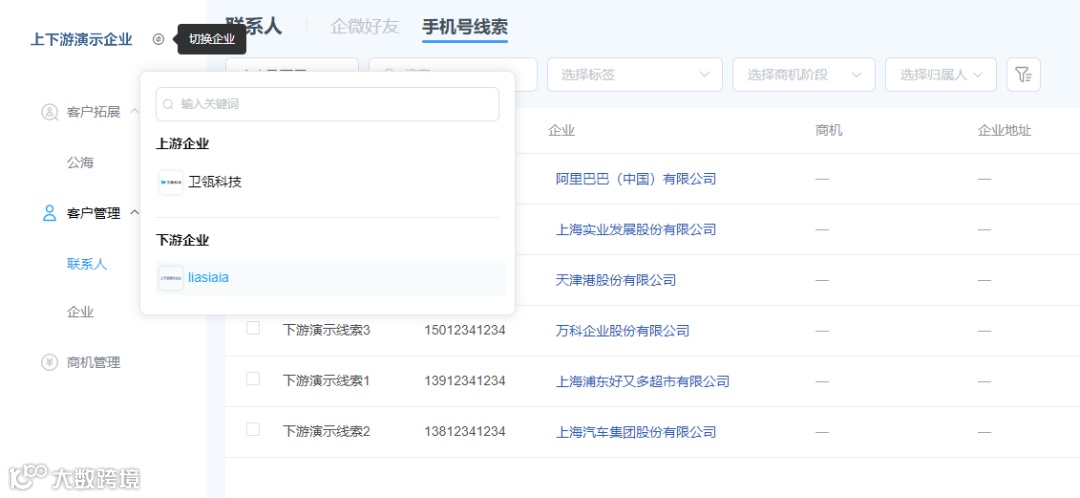Open the 选择归属人 dropdown
Screen dimensions: 1080x498
click(x=941, y=74)
